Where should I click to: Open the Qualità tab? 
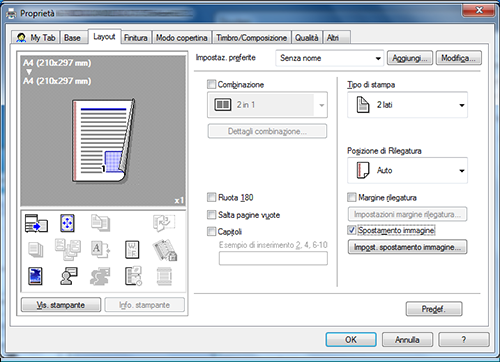coord(307,38)
